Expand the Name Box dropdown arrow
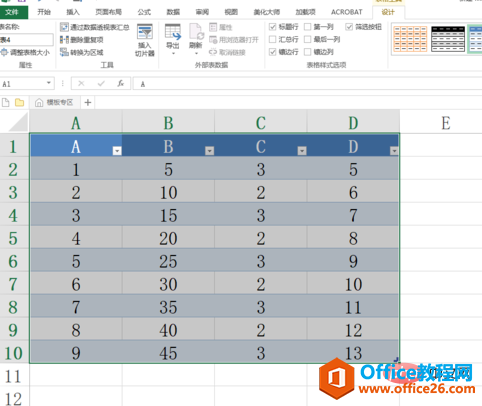The width and height of the screenshot is (482, 406). (49, 83)
